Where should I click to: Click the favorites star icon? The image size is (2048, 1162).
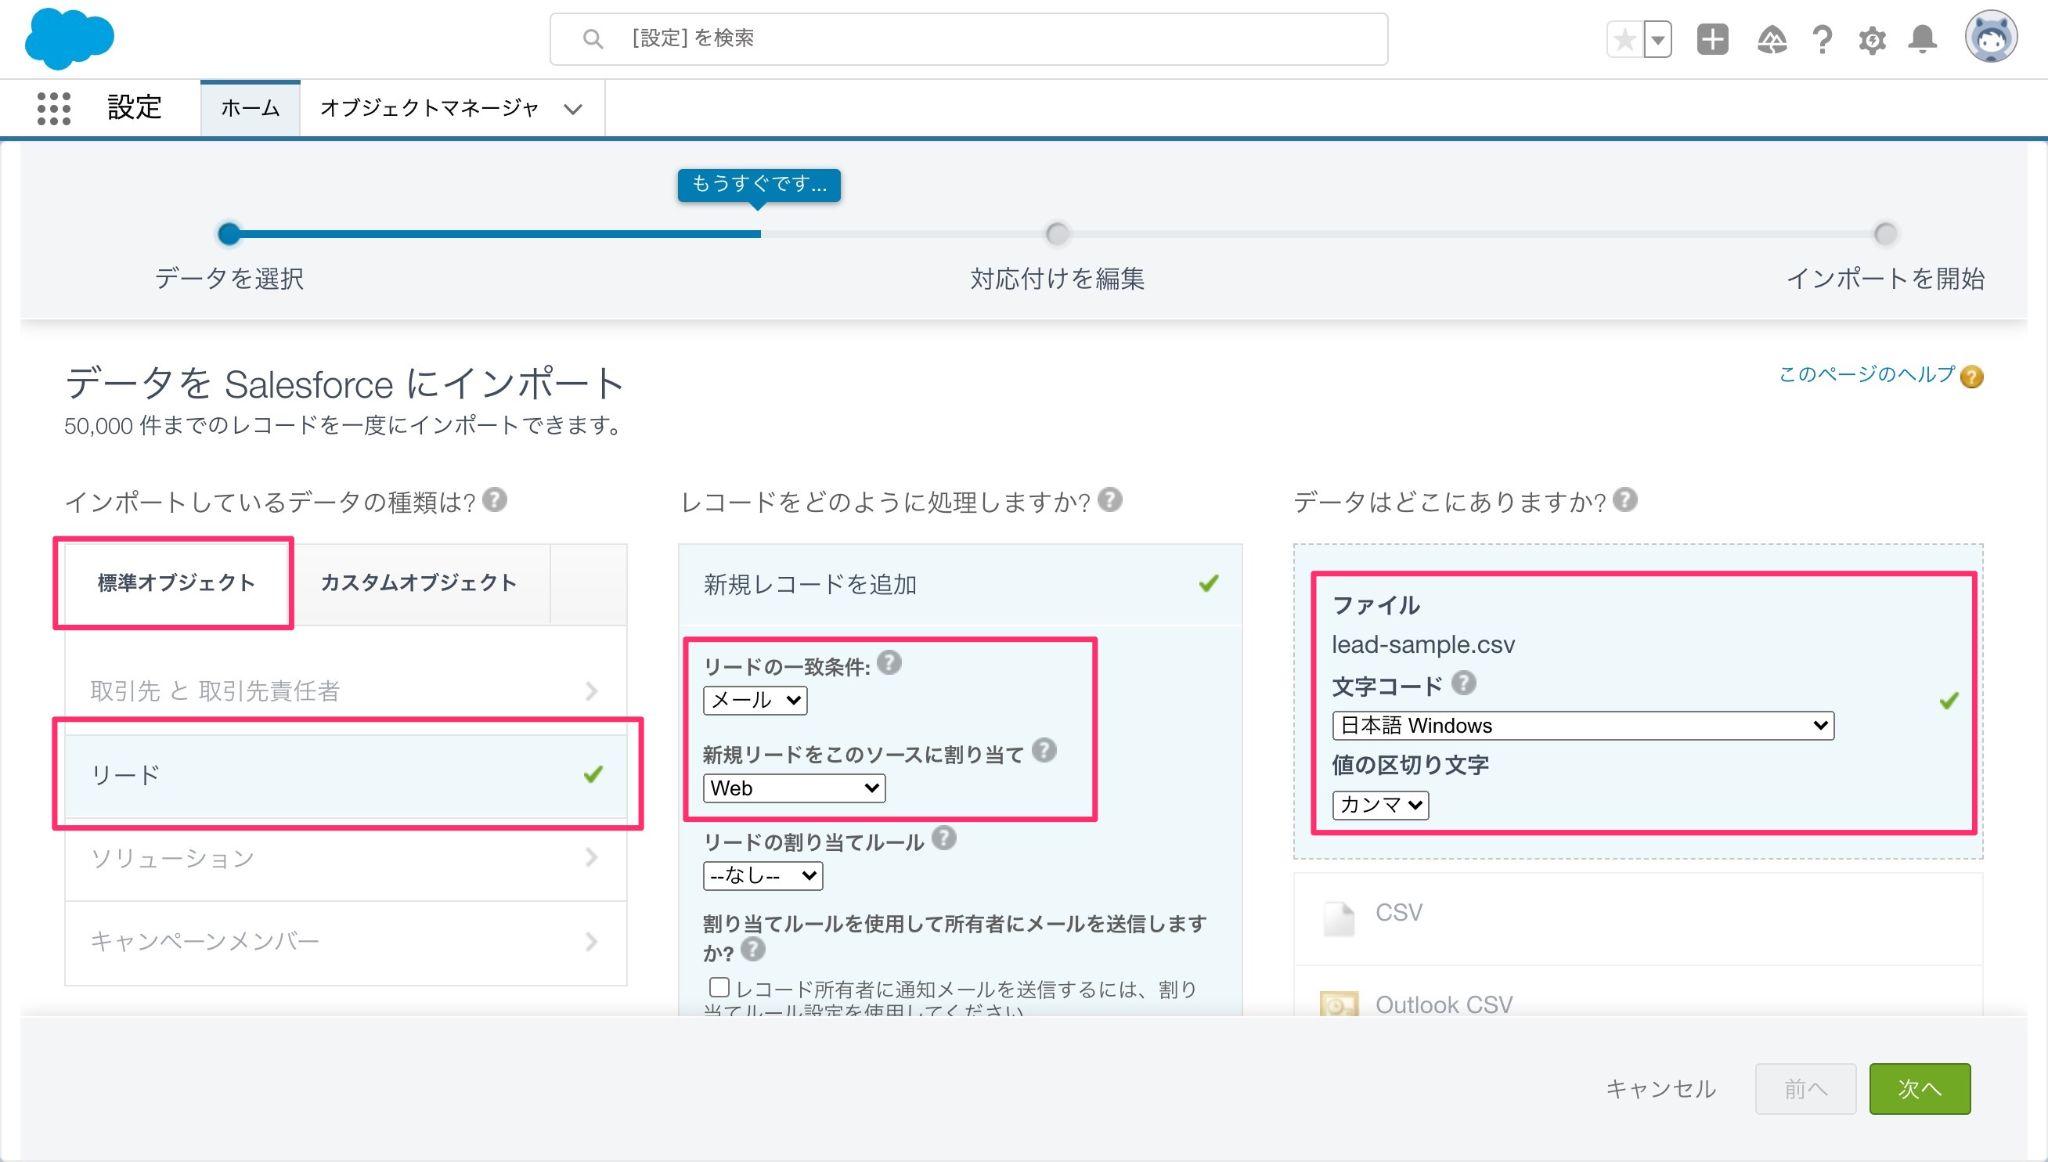pos(1625,40)
